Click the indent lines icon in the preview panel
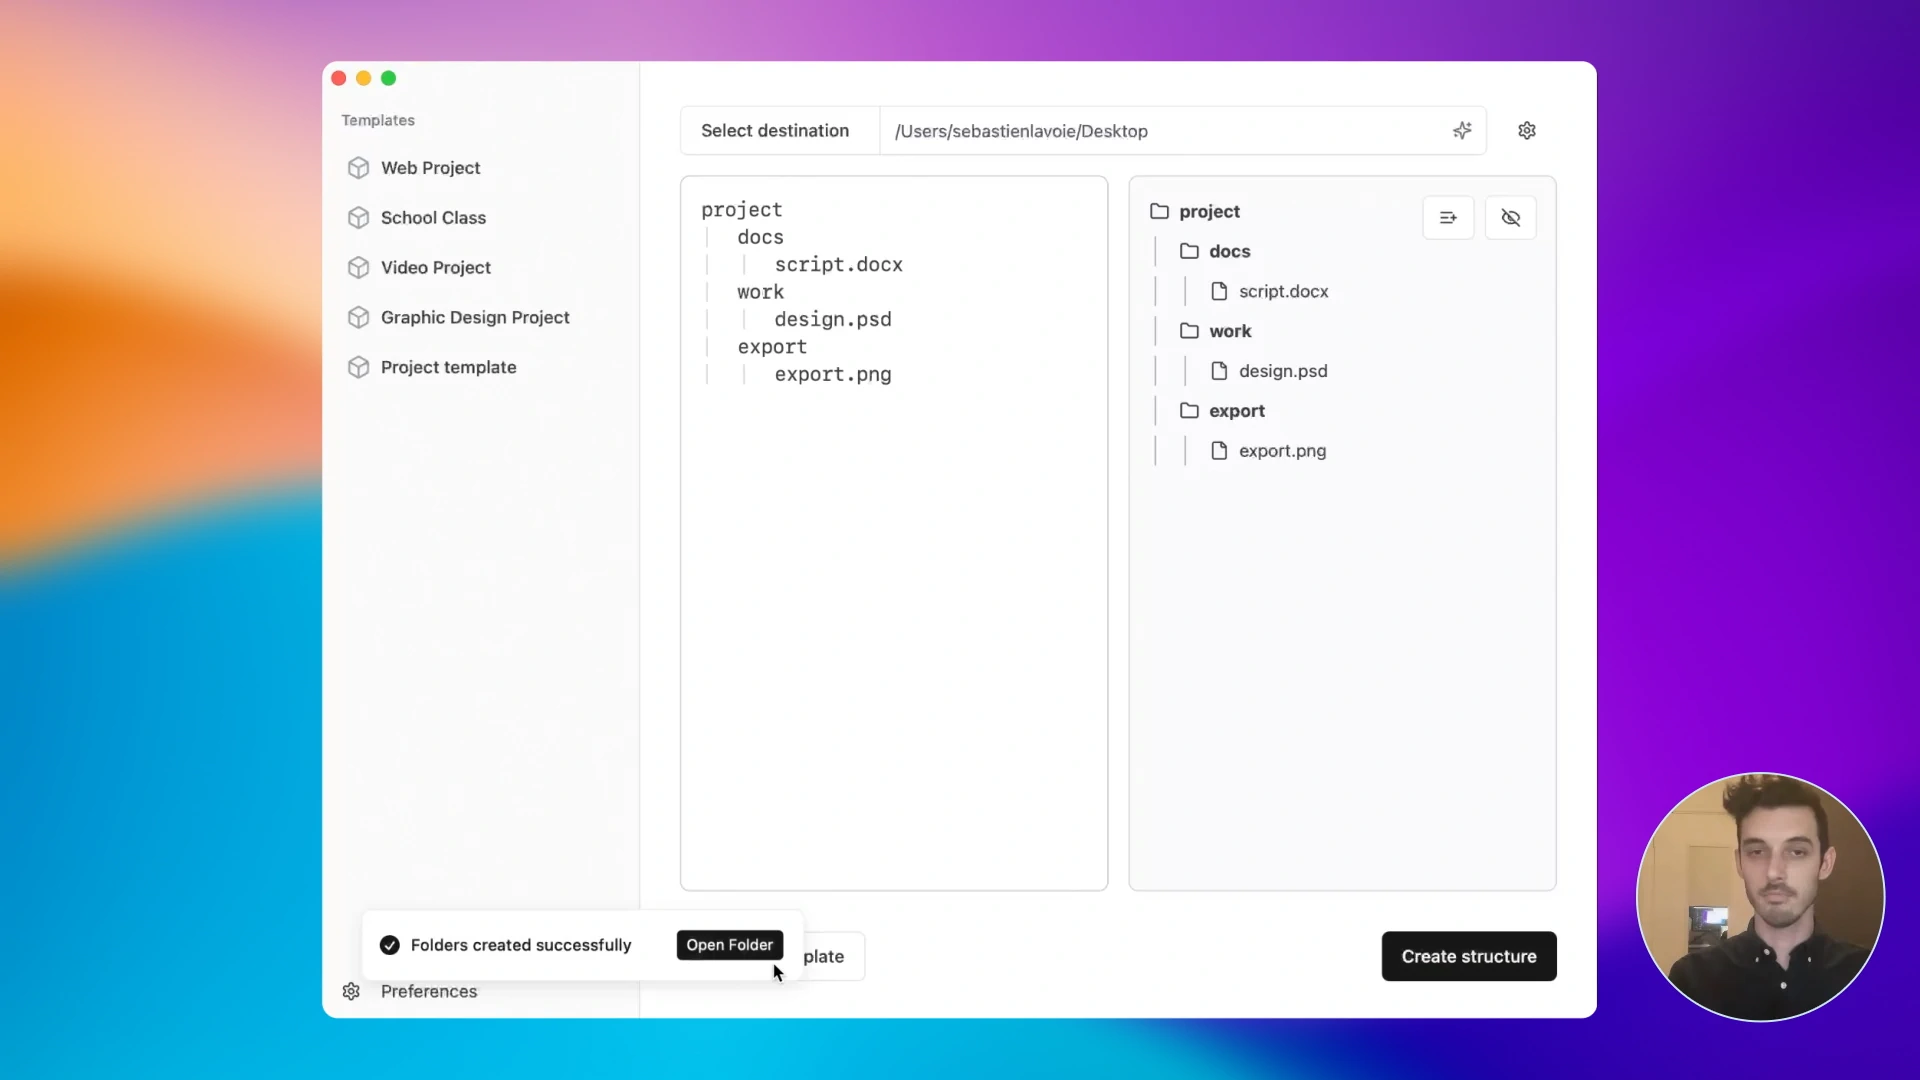Screen dimensions: 1920x1080 [1448, 218]
